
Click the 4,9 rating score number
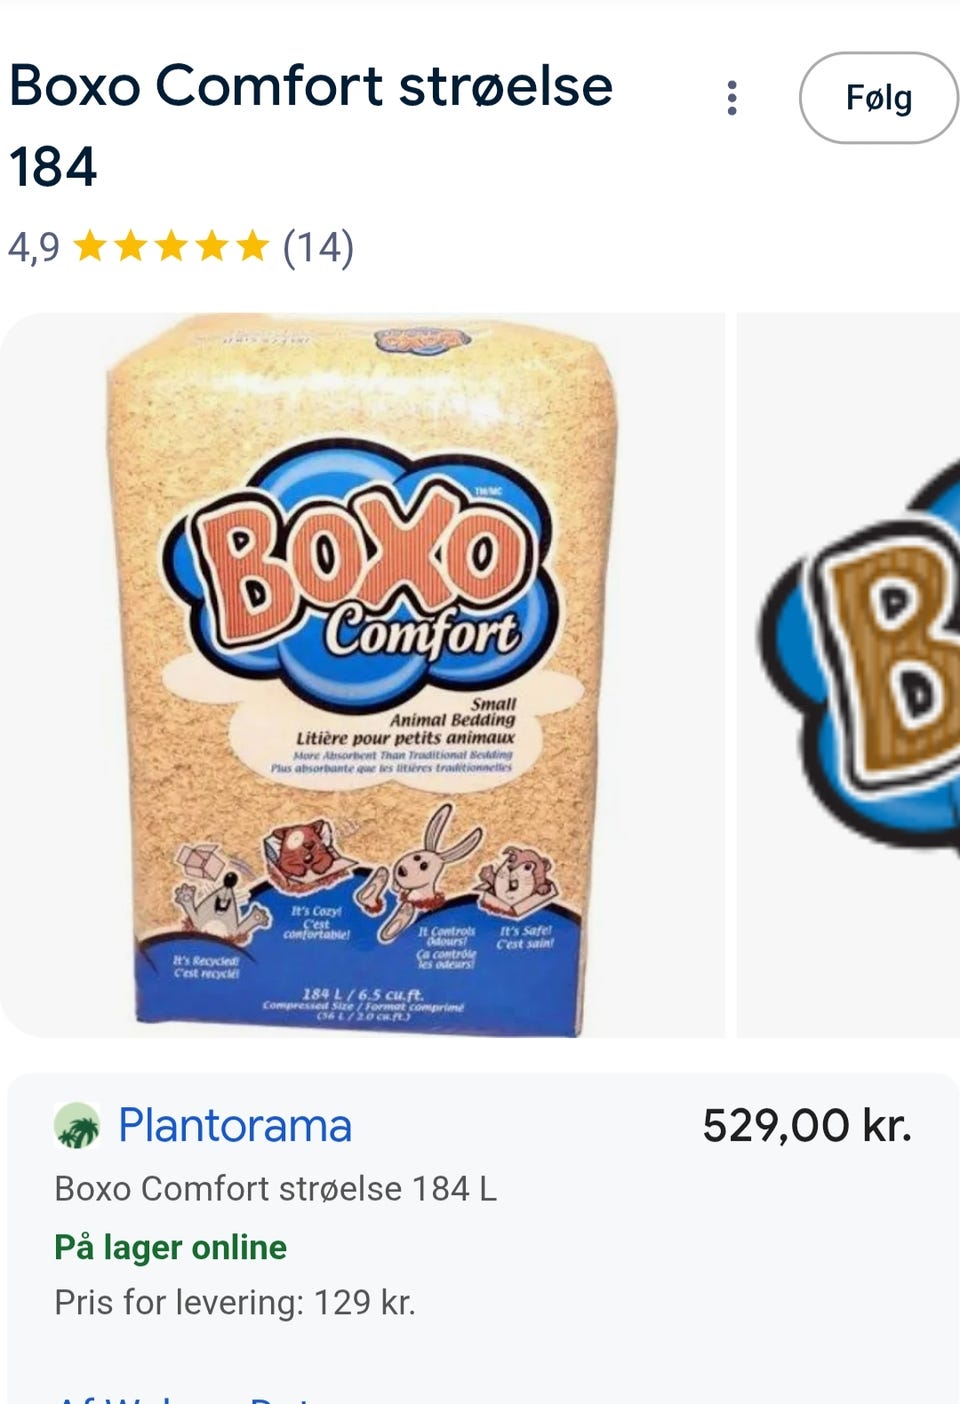(x=34, y=246)
